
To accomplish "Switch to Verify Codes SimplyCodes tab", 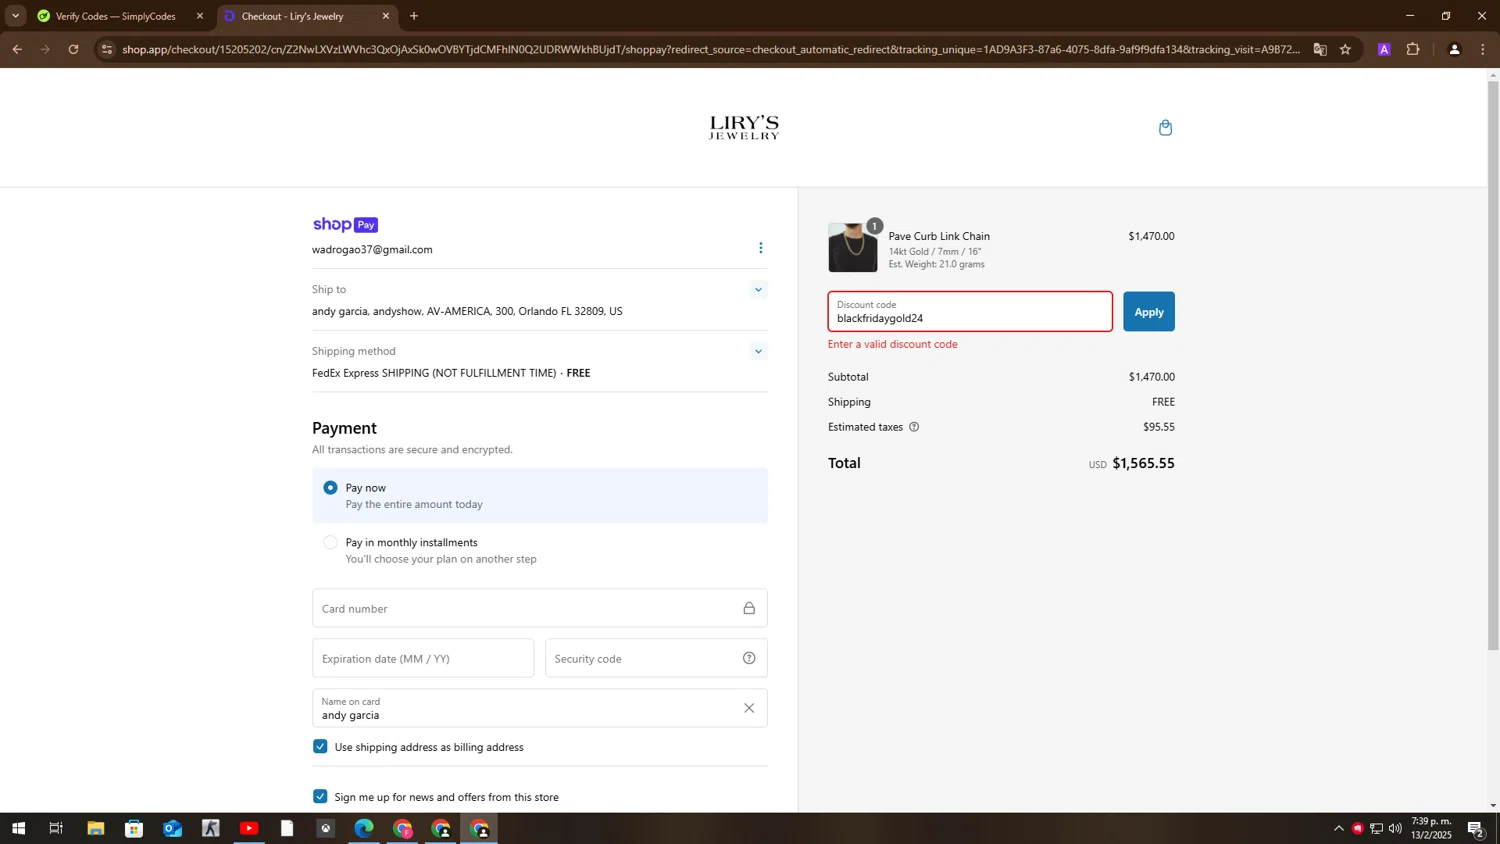I will click(116, 16).
